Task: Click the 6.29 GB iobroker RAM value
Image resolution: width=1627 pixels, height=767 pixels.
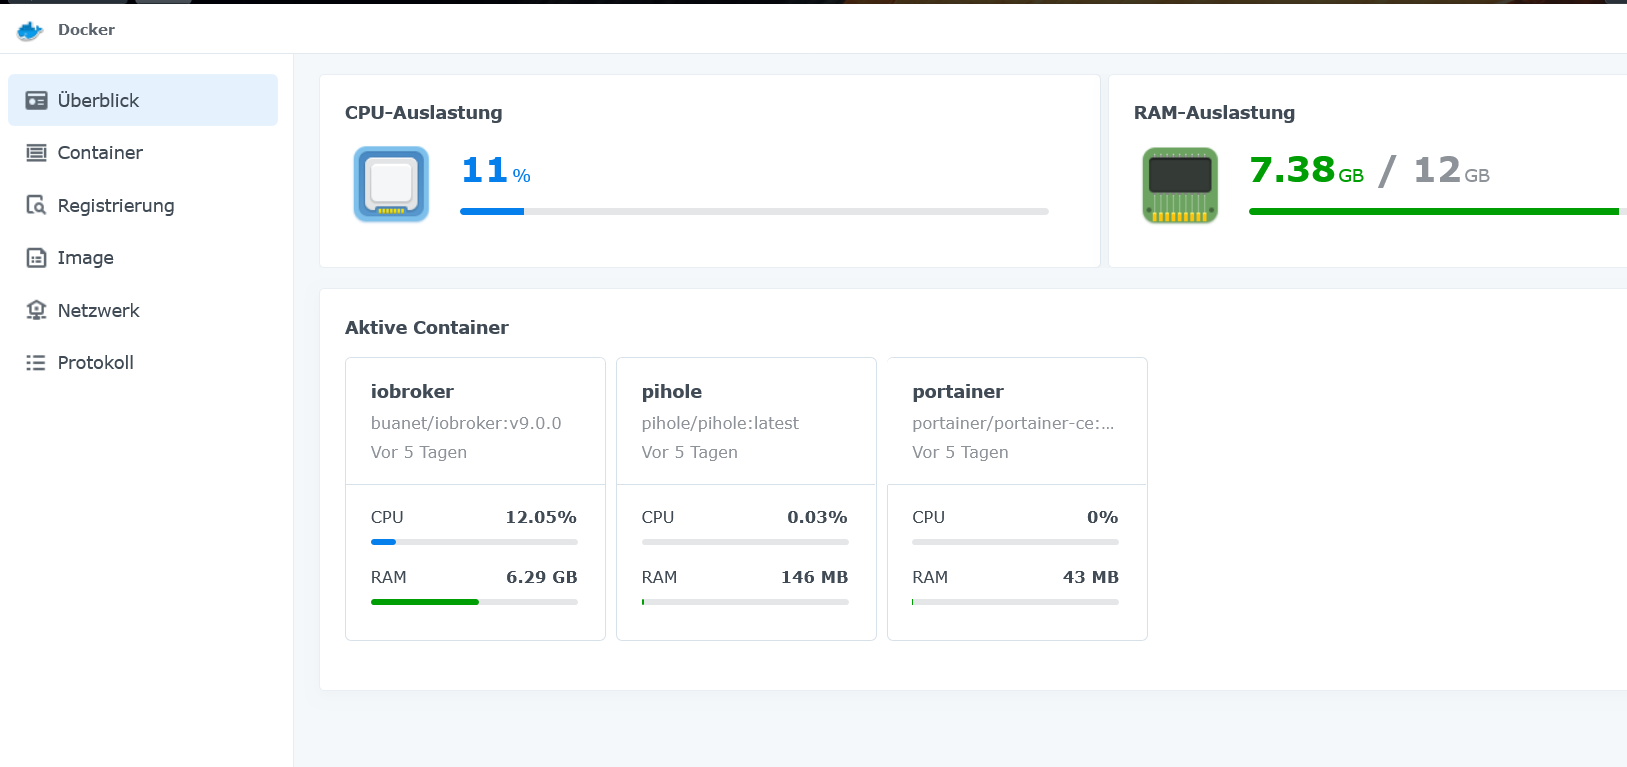Action: pyautogui.click(x=542, y=577)
